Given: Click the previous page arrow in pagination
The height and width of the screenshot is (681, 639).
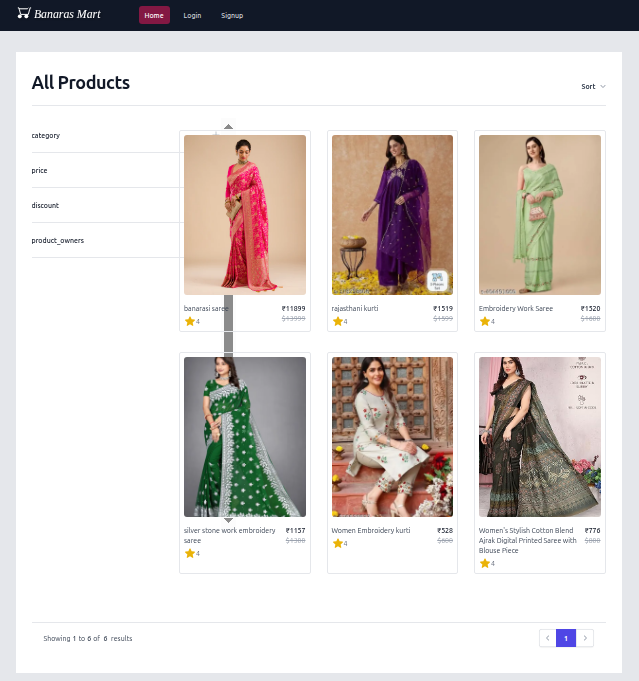Looking at the screenshot, I should pyautogui.click(x=547, y=638).
